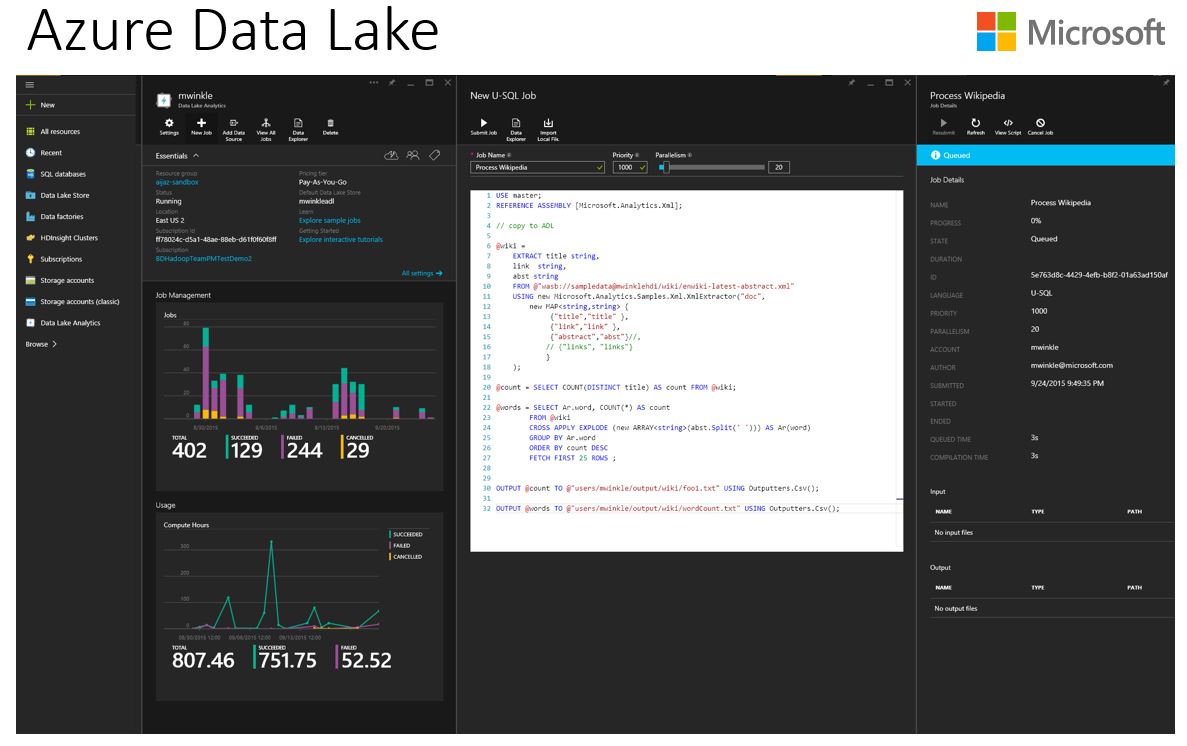1187x746 pixels.
Task: Click the info icon beside Job Name
Action: pyautogui.click(x=509, y=155)
